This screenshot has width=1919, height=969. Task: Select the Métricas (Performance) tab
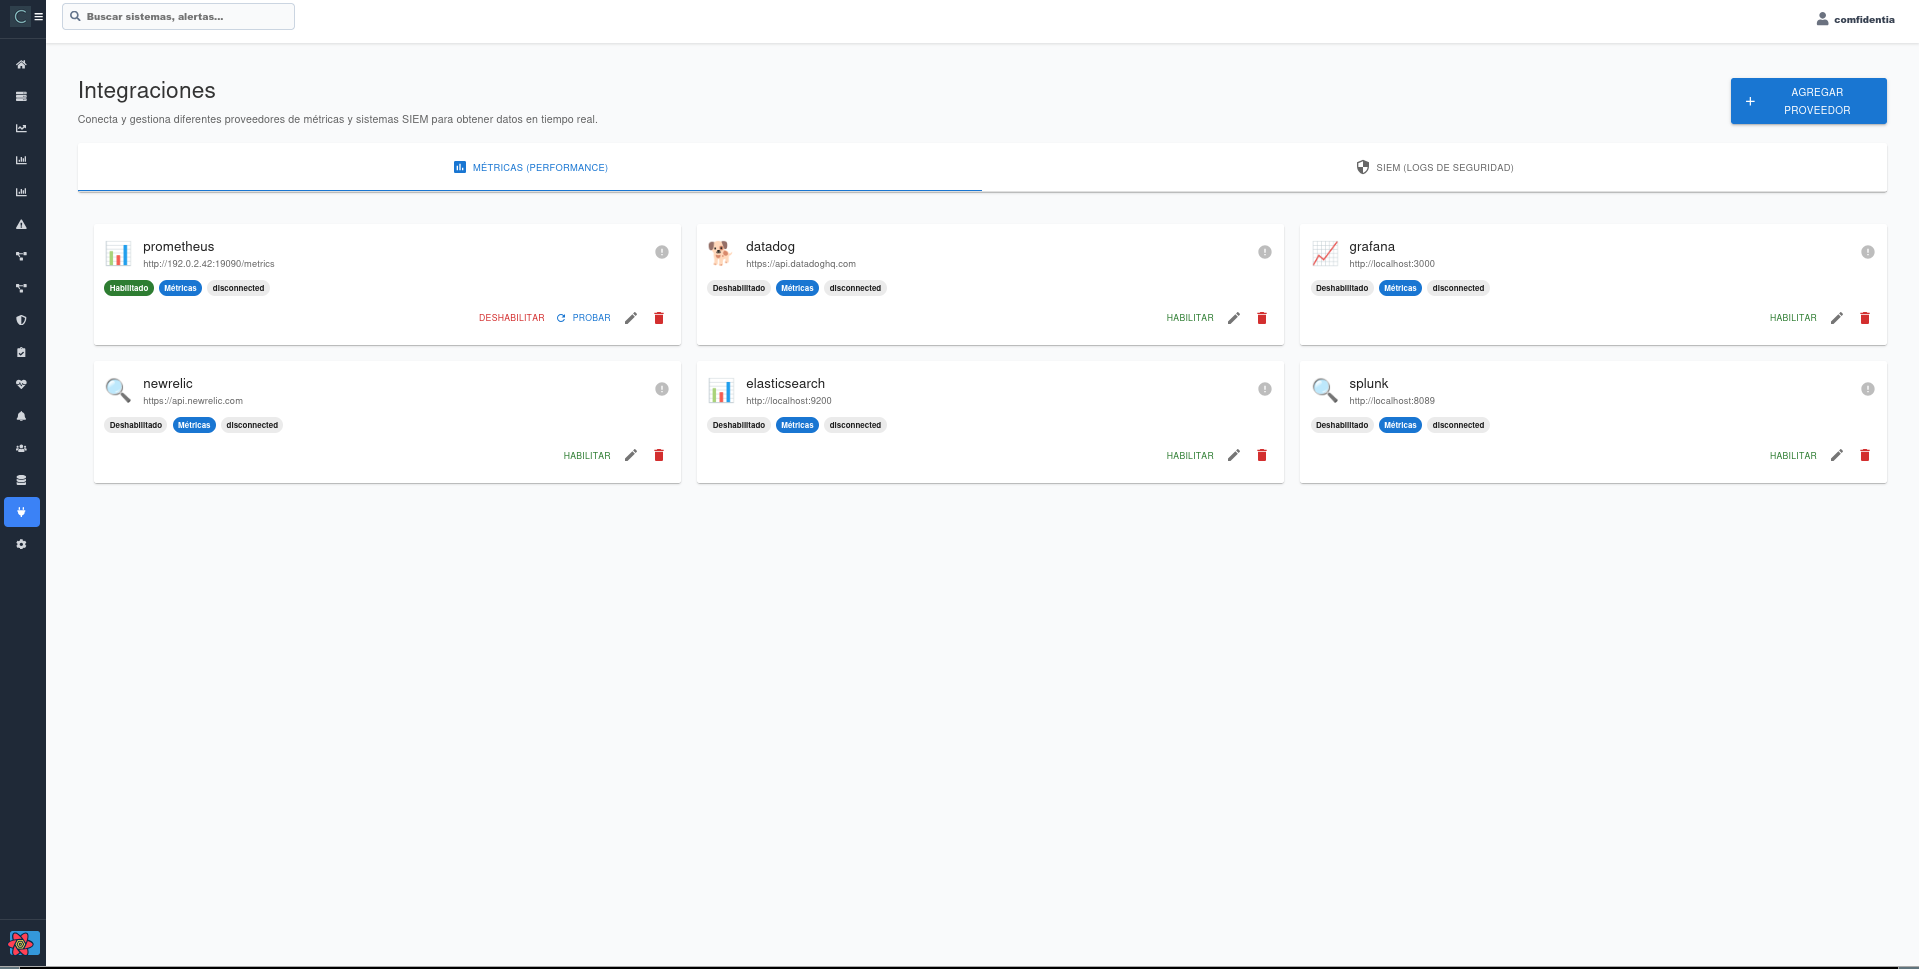pos(530,167)
